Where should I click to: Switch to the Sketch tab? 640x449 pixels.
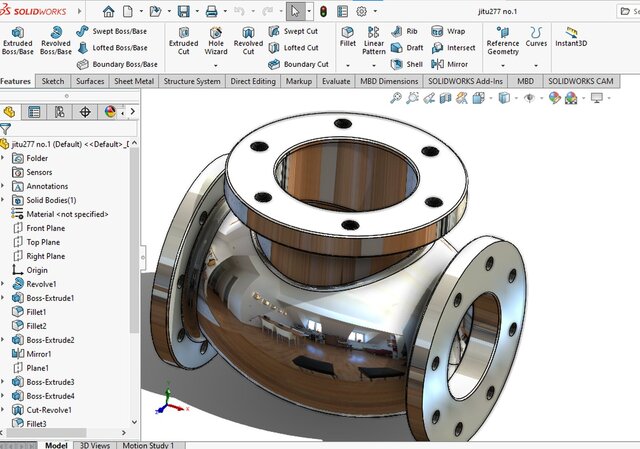53,81
